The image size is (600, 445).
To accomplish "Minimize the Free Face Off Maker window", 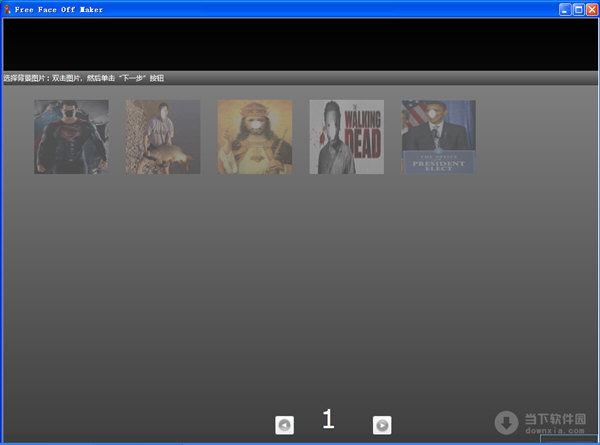I will (565, 10).
